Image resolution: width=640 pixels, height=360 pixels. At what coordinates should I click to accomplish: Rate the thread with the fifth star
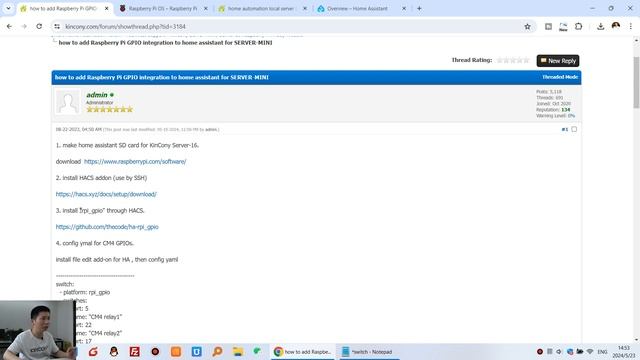tap(527, 60)
